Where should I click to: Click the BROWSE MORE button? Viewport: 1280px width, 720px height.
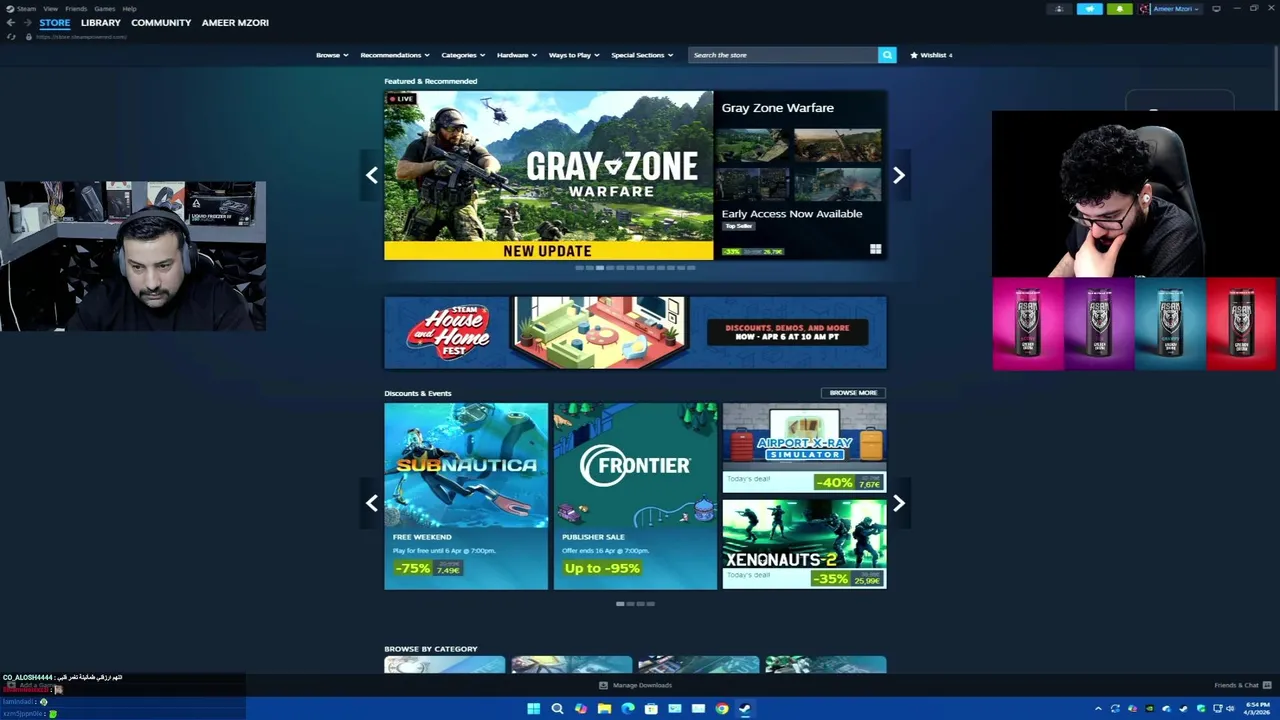coord(853,393)
